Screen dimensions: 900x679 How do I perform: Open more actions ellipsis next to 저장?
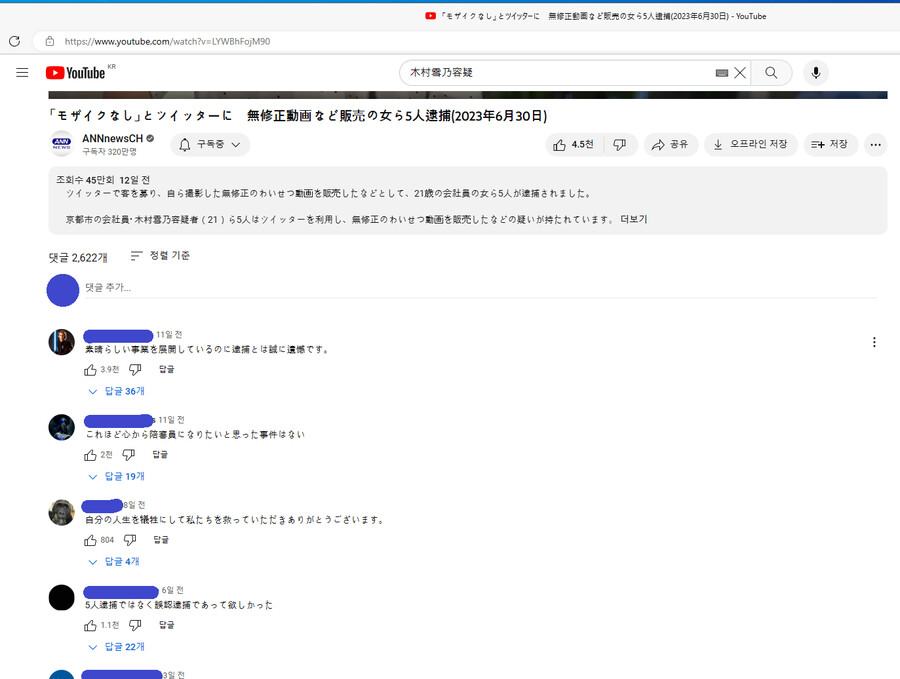pos(875,145)
